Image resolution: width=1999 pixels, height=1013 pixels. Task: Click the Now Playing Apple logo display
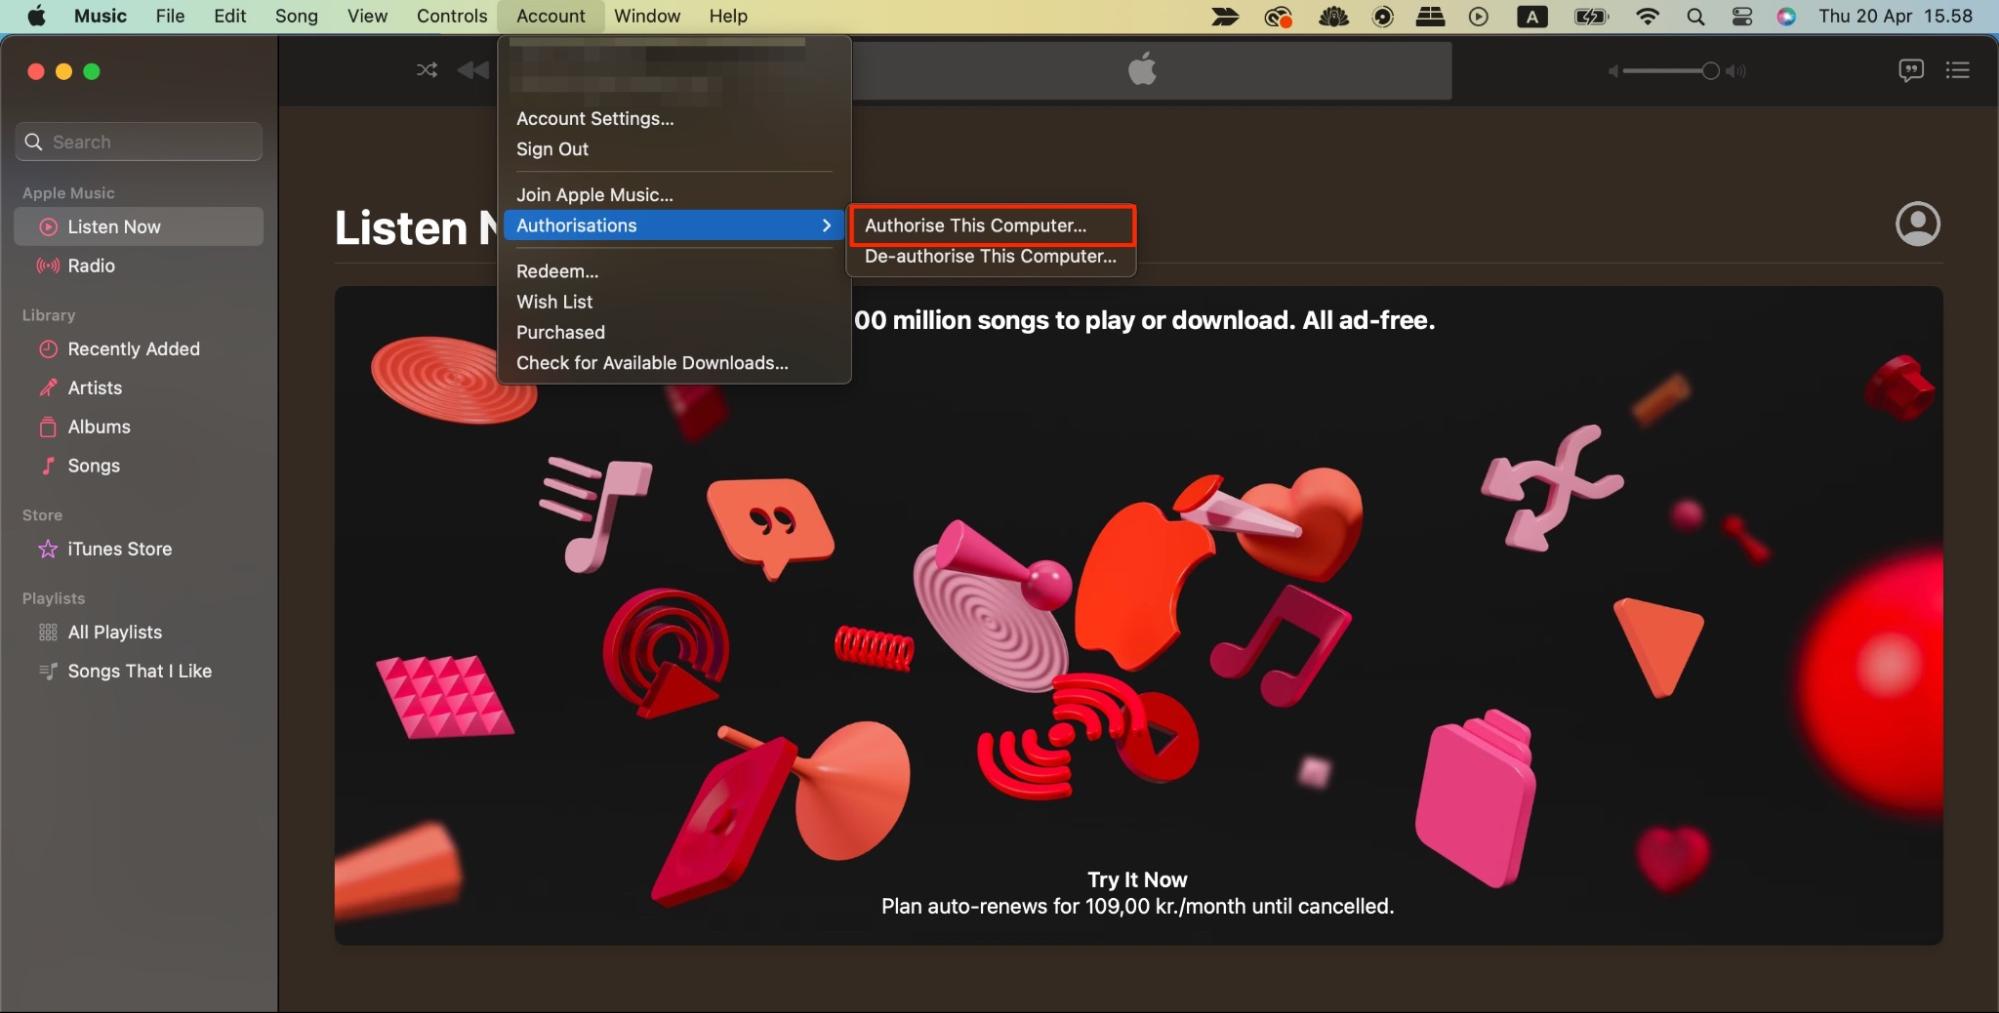1142,70
